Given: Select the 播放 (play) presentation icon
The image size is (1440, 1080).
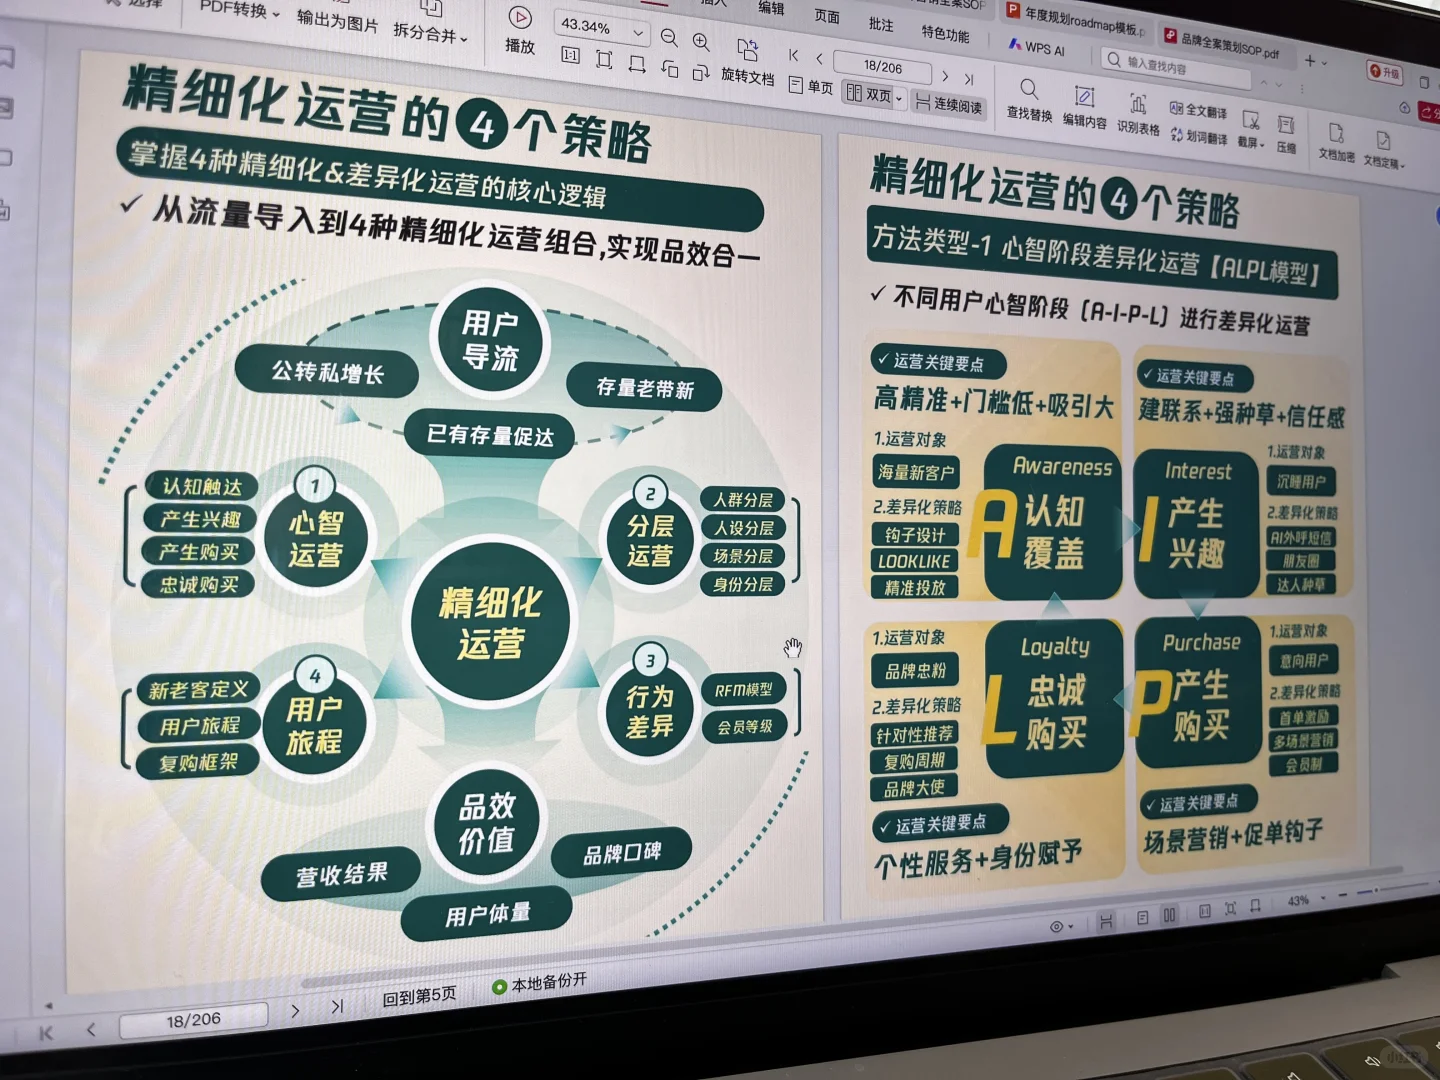Looking at the screenshot, I should pyautogui.click(x=519, y=22).
